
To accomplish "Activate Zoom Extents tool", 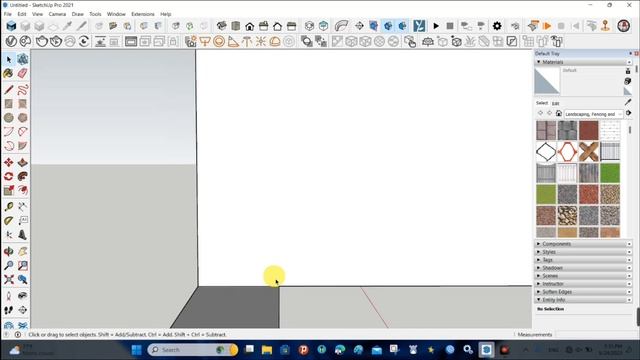I will click(9, 280).
